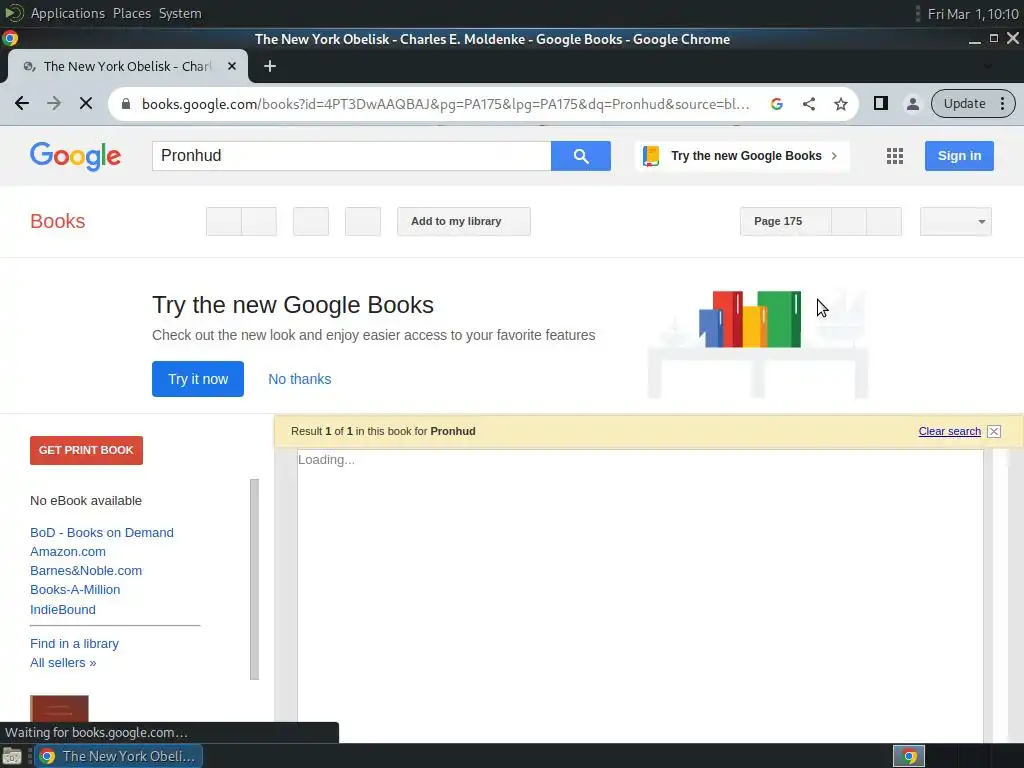This screenshot has width=1024, height=768.
Task: Click the address bar URL
Action: (x=445, y=104)
